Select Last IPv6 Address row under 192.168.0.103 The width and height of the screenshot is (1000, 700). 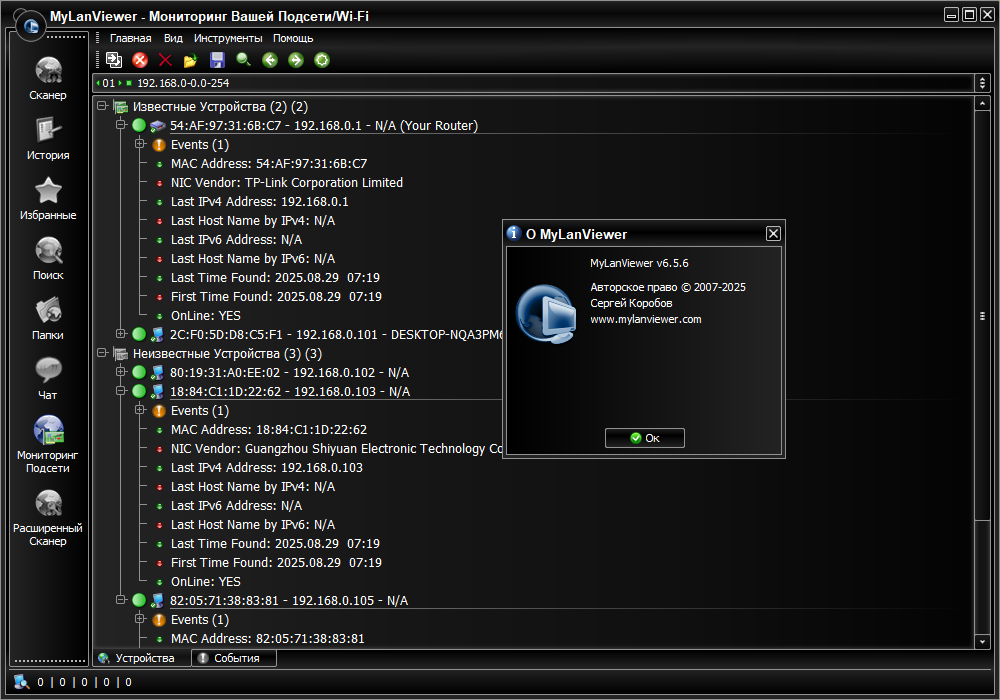click(236, 506)
